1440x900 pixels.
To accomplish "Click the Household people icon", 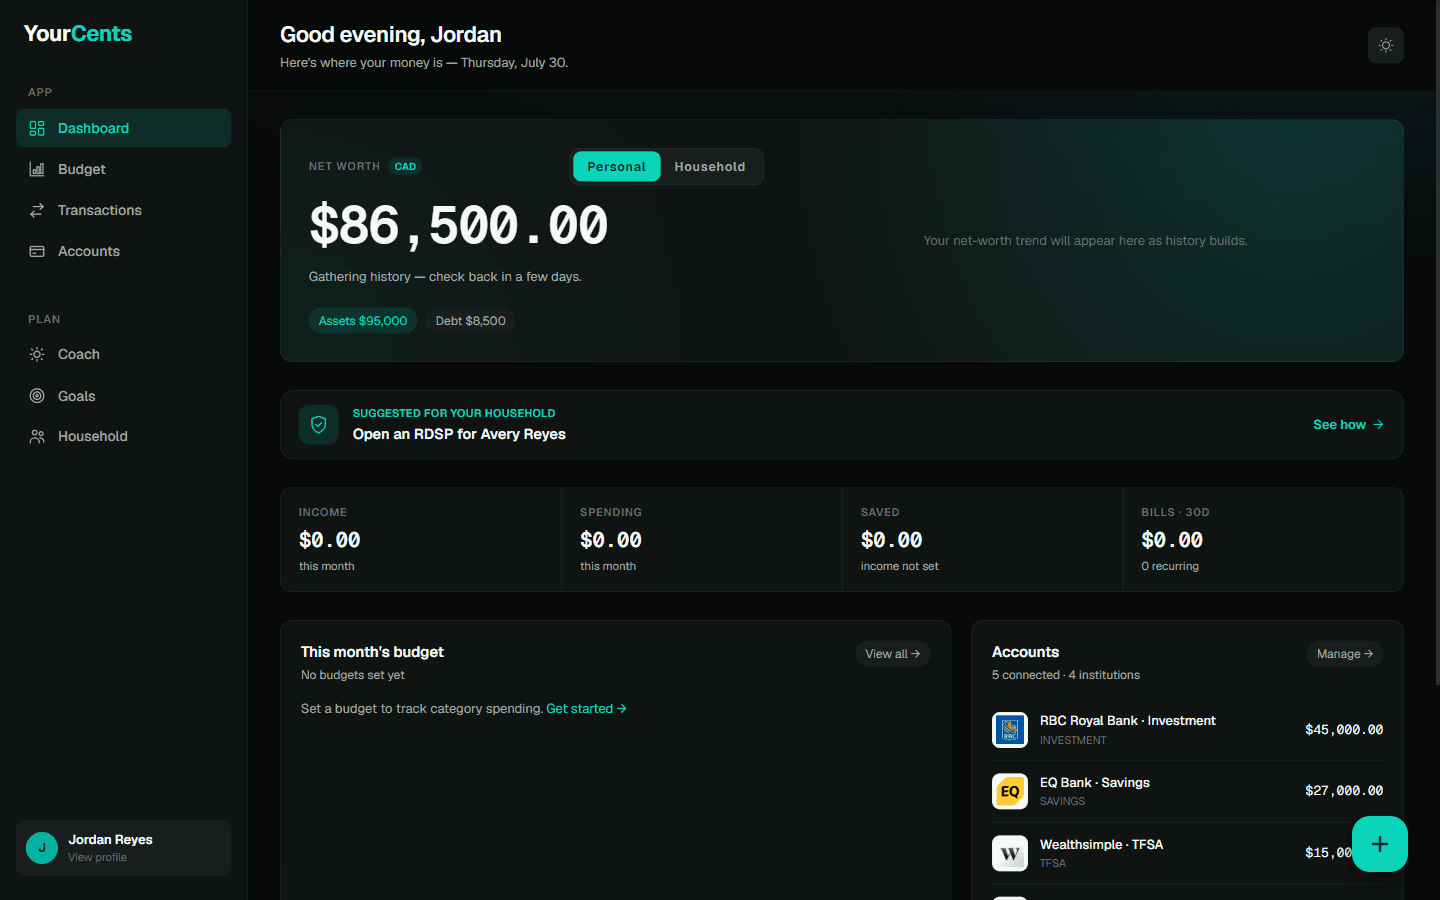I will (x=37, y=436).
